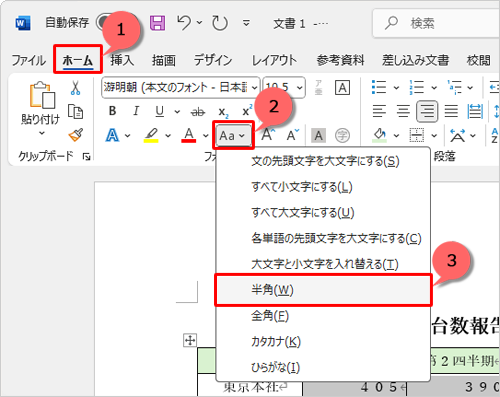This screenshot has width=500, height=397.
Task: Decrease font size with smaller A
Action: point(293,135)
